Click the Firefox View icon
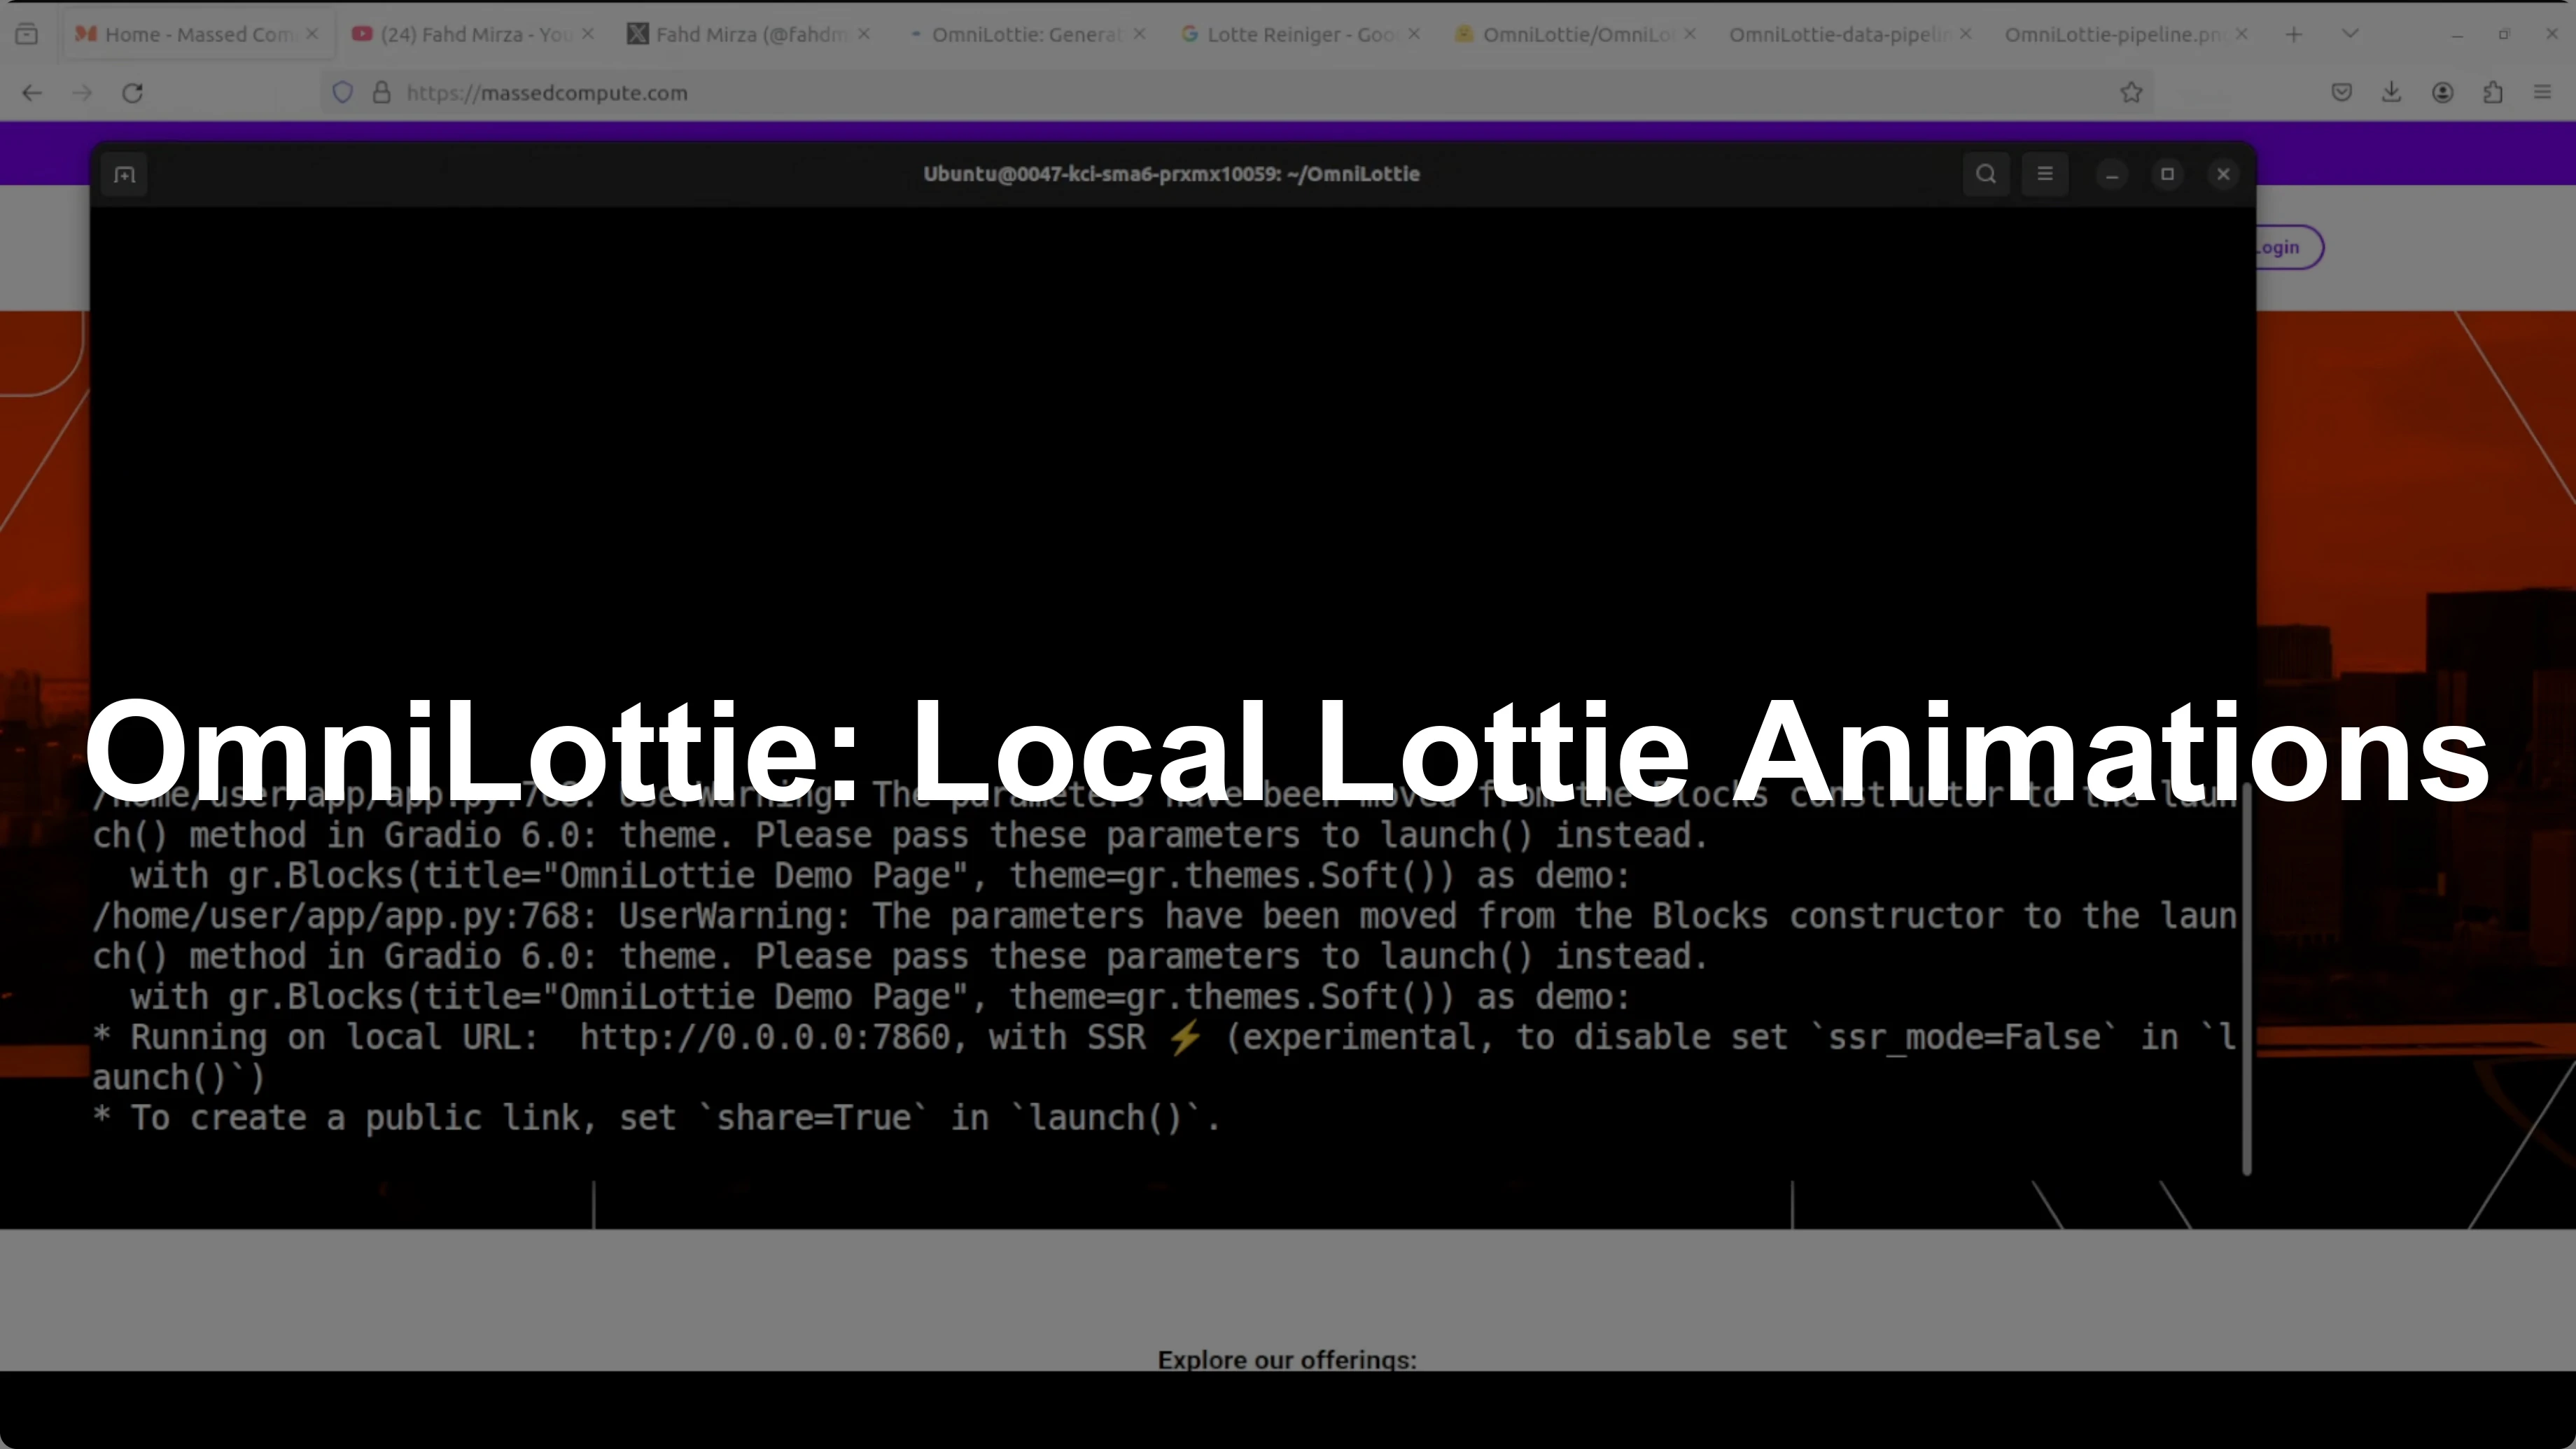 point(27,33)
